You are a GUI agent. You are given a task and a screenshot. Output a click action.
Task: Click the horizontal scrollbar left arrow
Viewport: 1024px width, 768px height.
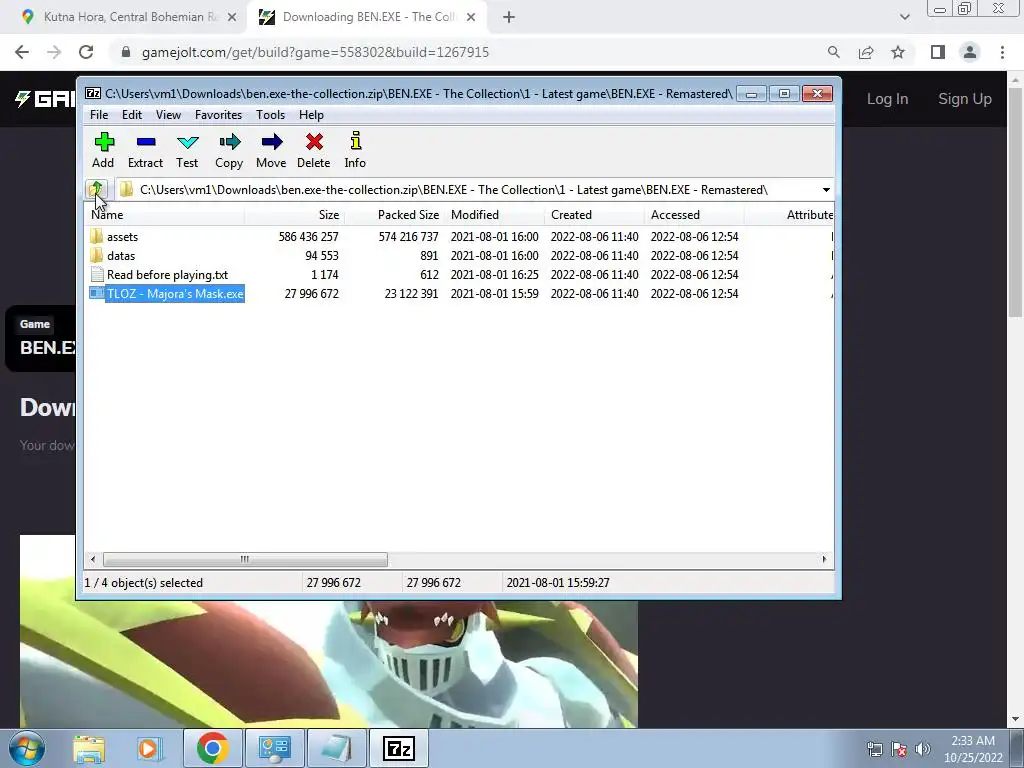[93, 560]
